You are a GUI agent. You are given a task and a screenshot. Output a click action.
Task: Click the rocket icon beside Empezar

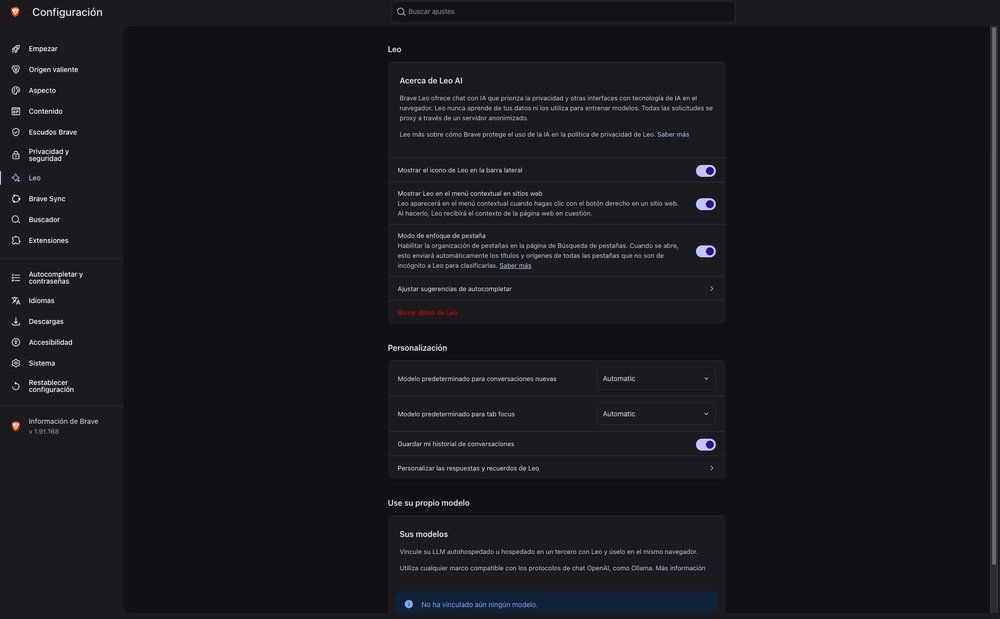[16, 49]
